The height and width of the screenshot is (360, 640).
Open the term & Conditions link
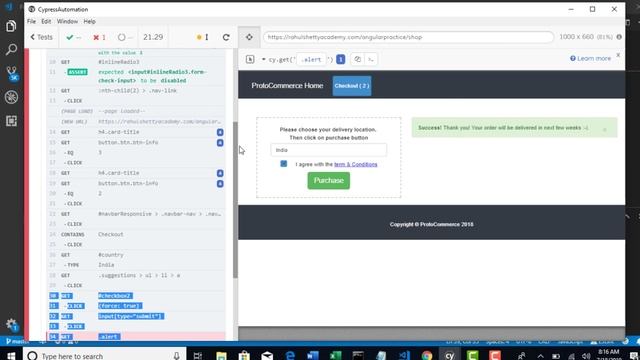coord(356,164)
